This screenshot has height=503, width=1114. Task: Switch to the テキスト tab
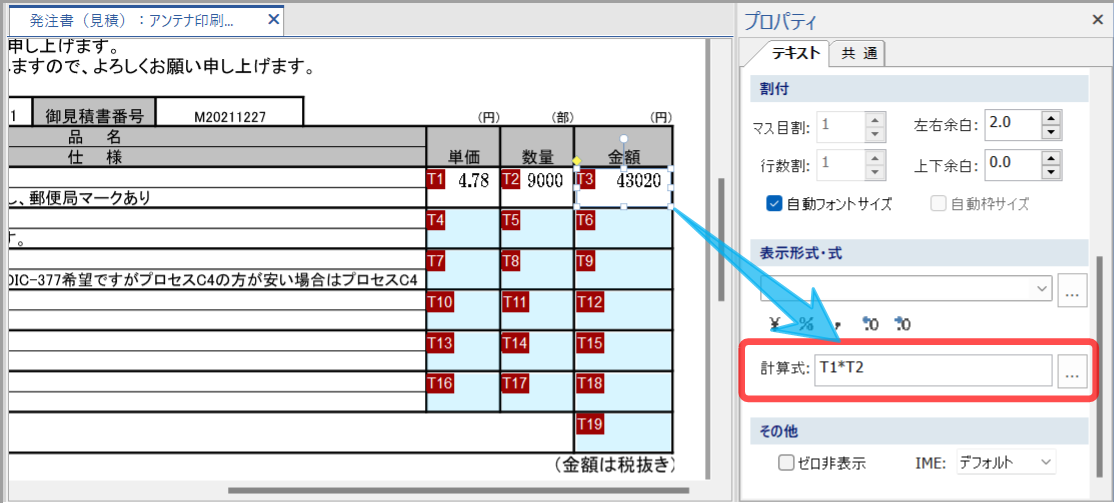pos(796,53)
